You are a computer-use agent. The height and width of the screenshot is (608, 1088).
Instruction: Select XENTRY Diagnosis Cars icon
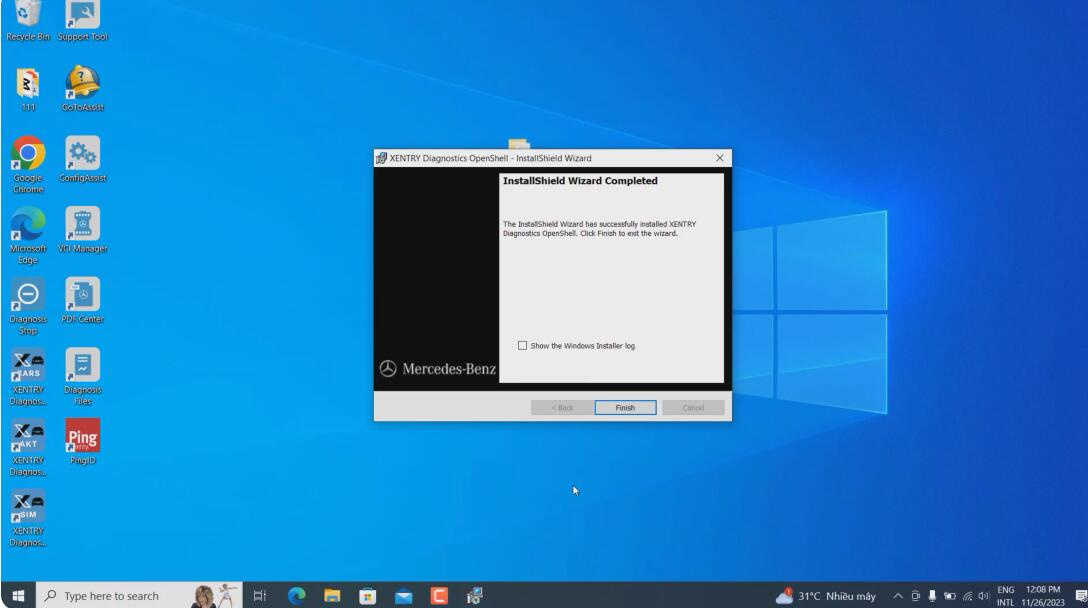[x=28, y=378]
